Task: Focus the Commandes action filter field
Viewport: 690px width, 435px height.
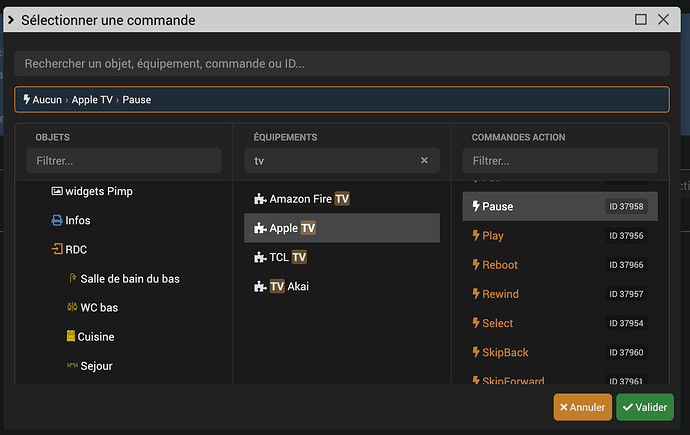Action: (x=560, y=161)
